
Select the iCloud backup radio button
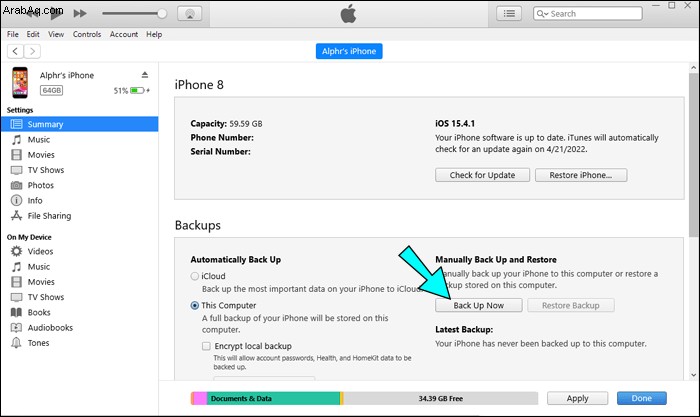[x=195, y=276]
